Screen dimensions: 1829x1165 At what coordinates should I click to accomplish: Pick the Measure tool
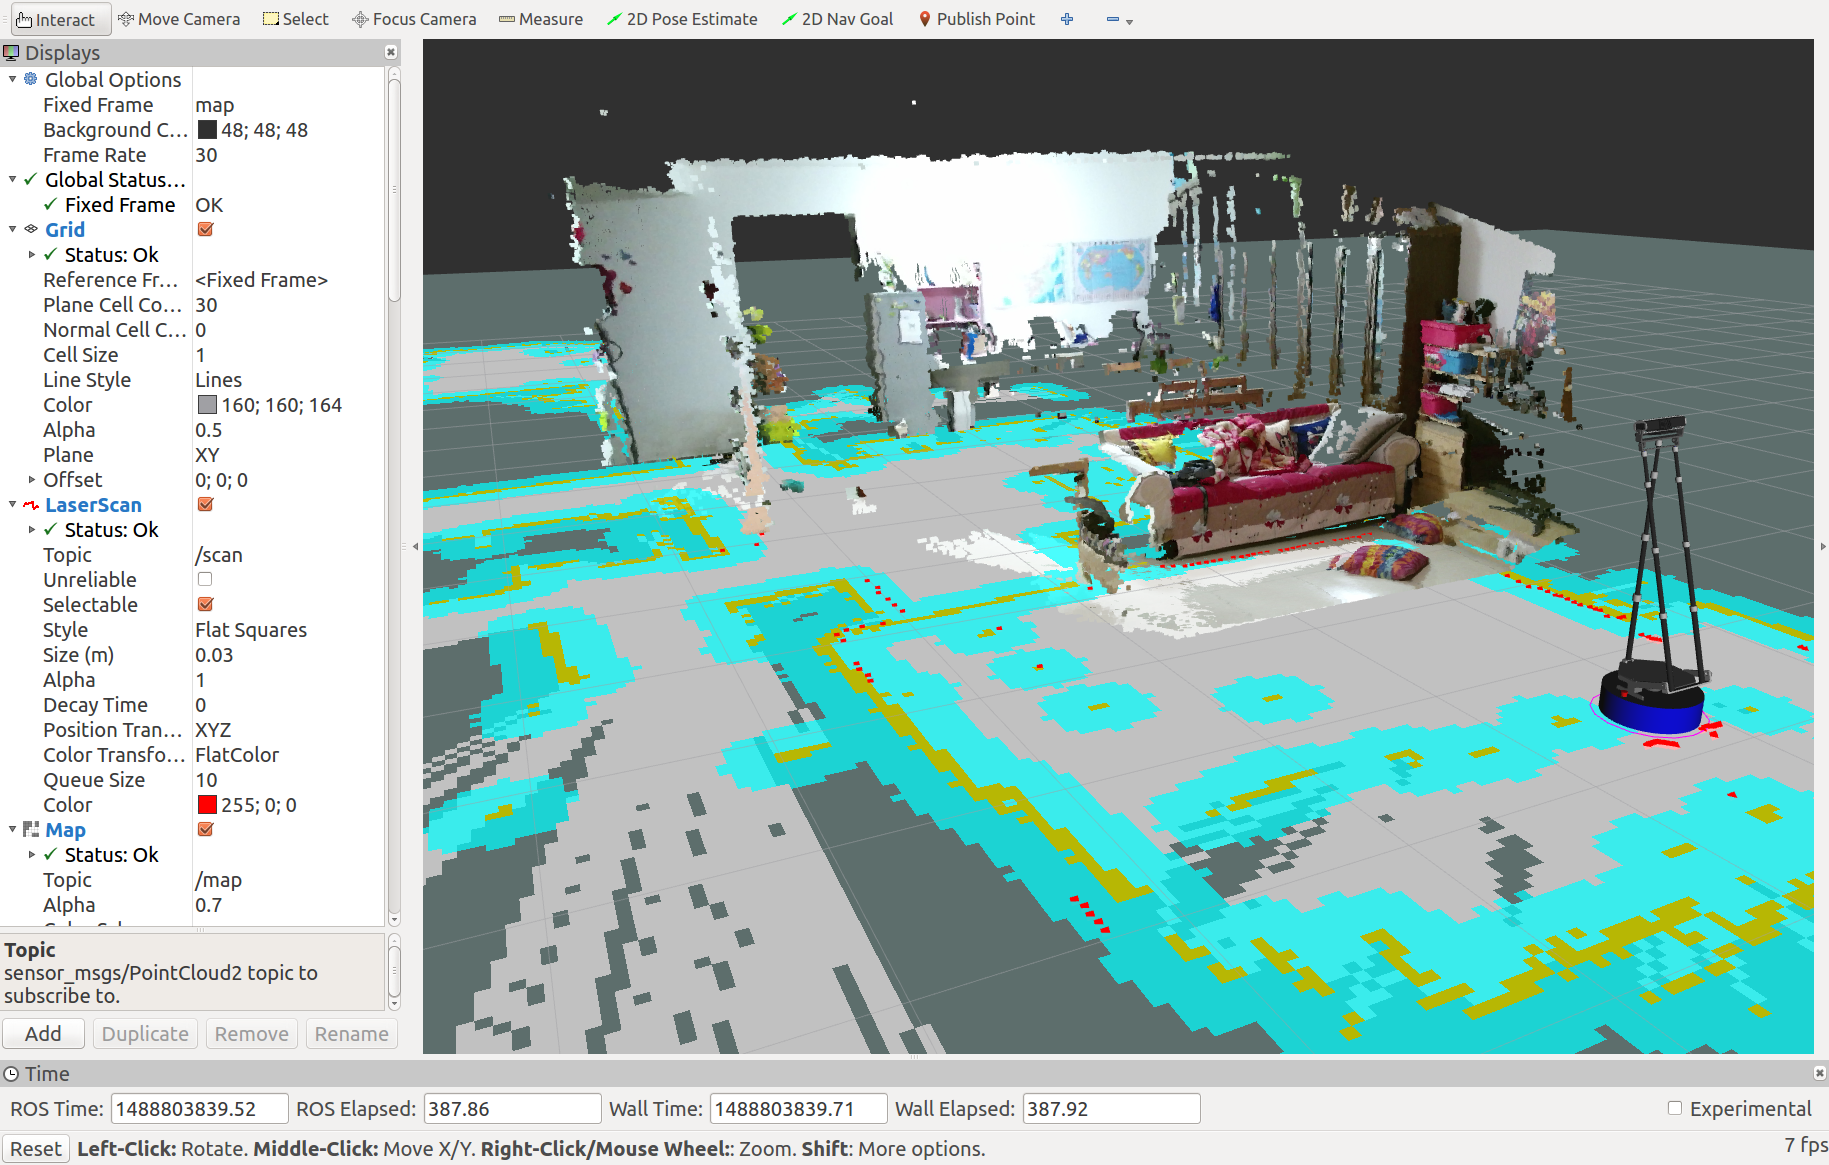point(541,19)
